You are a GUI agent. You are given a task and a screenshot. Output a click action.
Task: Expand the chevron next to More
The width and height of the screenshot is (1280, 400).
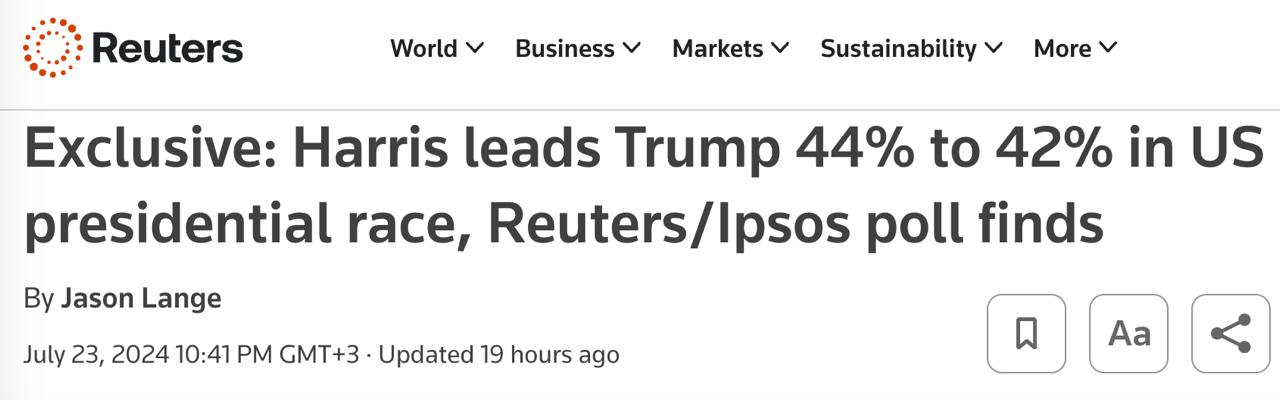pos(1108,48)
